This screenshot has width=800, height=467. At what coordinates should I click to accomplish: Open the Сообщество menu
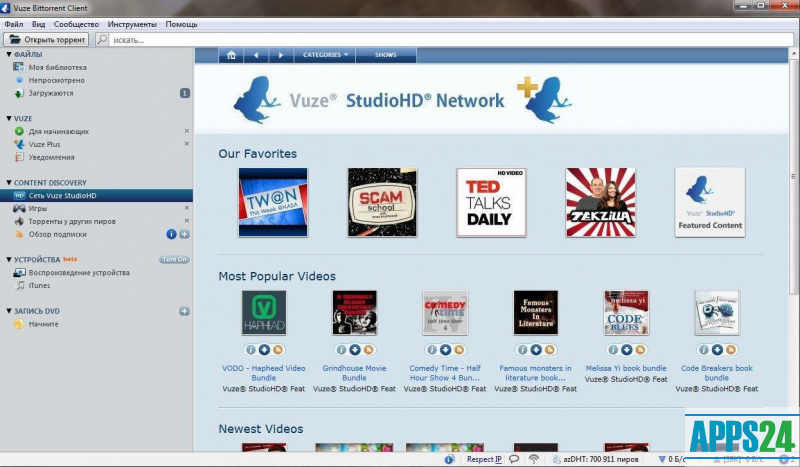point(76,24)
